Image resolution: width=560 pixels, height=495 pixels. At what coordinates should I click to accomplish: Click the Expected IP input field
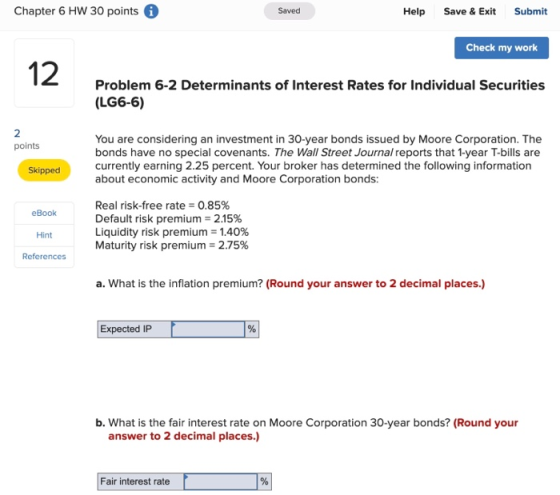click(x=208, y=329)
